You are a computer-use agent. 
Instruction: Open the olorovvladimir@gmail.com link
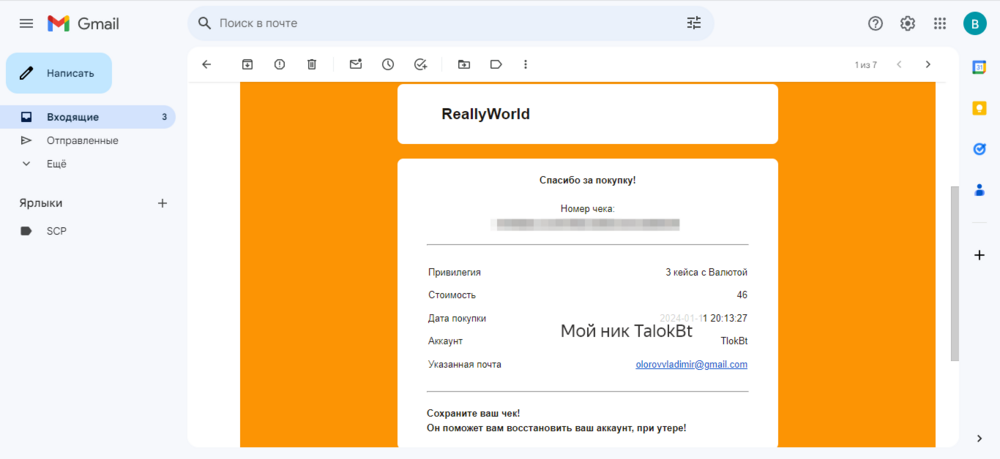691,365
